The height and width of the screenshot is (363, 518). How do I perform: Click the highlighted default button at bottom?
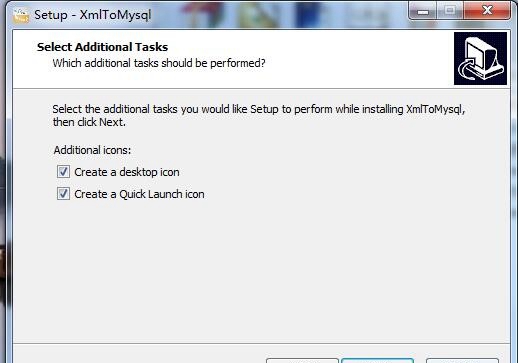tap(378, 361)
